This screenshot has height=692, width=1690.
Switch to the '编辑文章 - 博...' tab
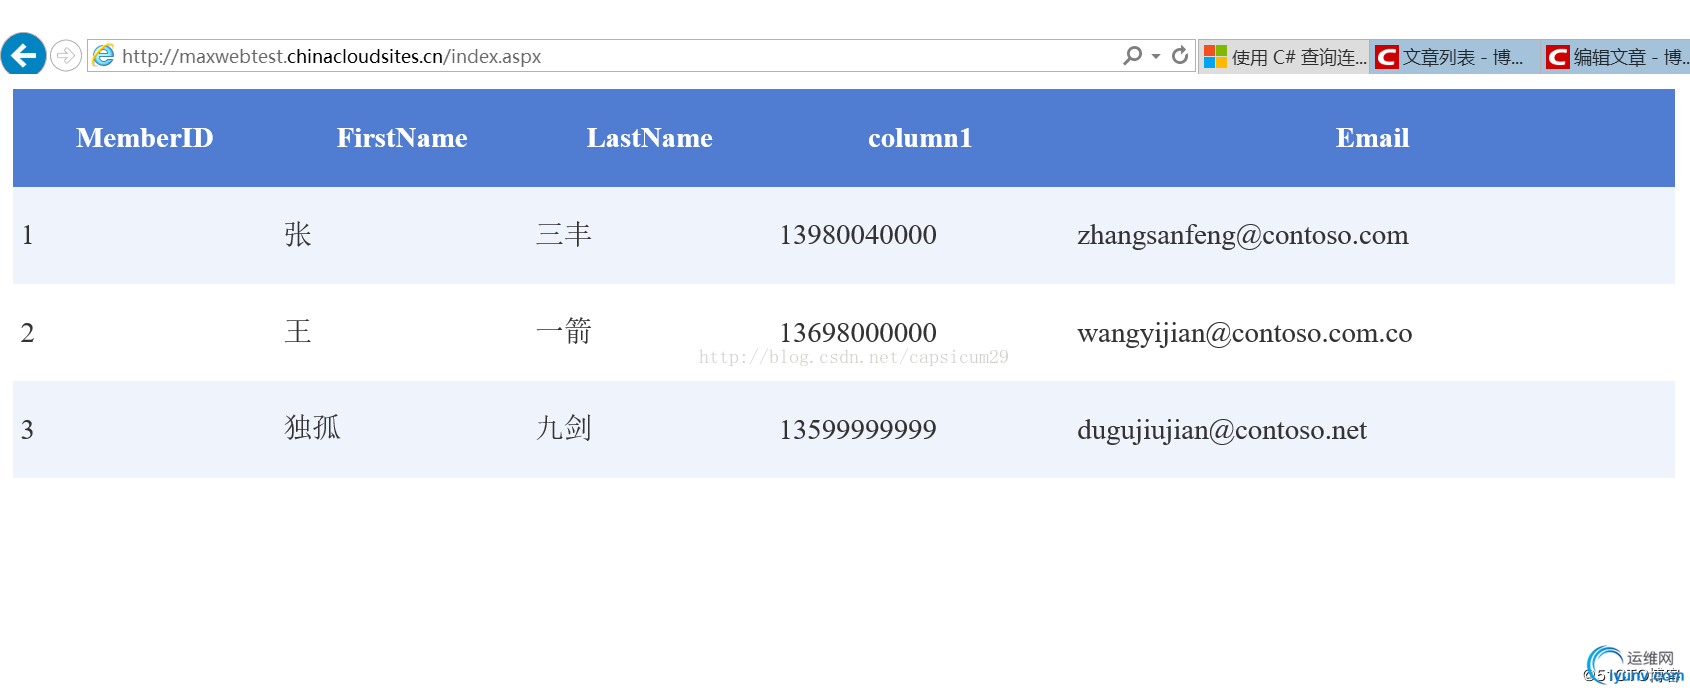[x=1616, y=57]
